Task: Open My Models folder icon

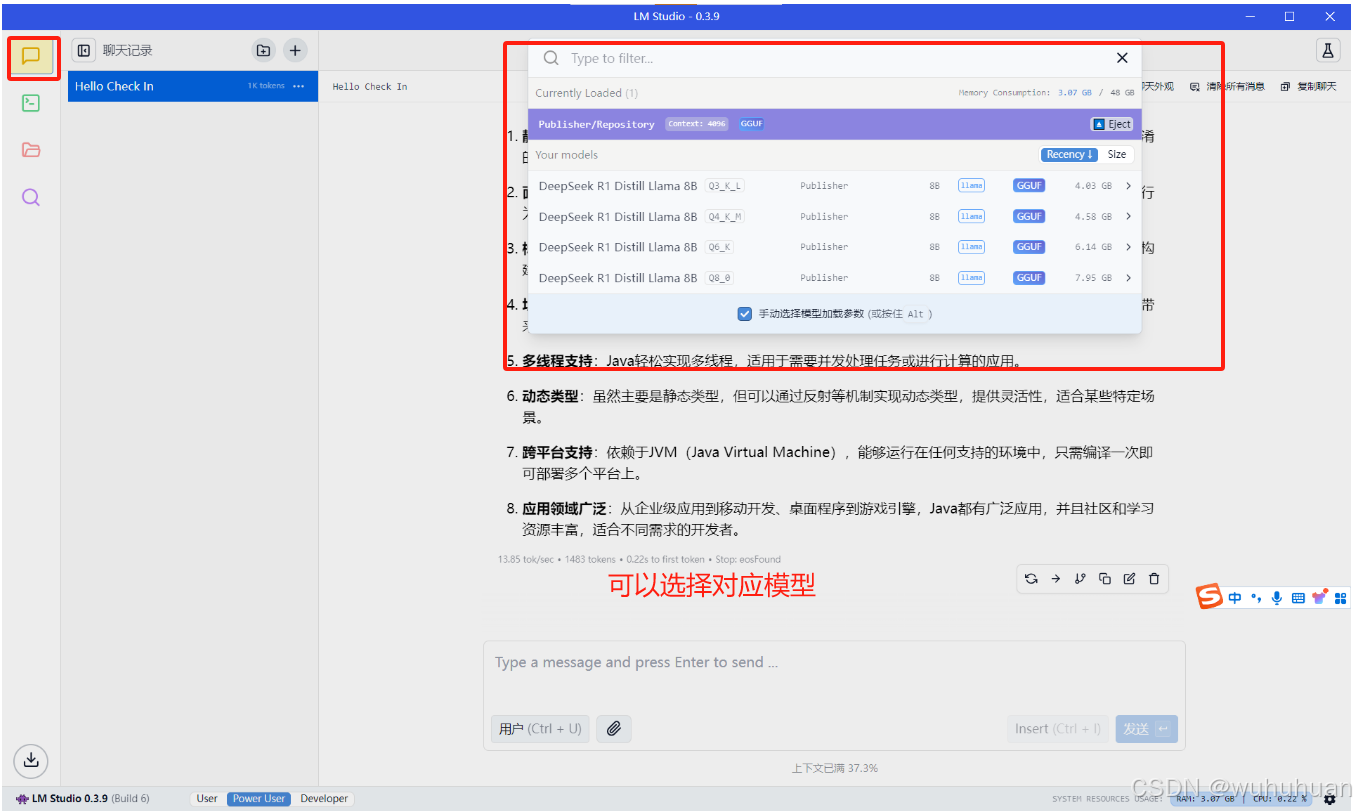Action: (31, 150)
